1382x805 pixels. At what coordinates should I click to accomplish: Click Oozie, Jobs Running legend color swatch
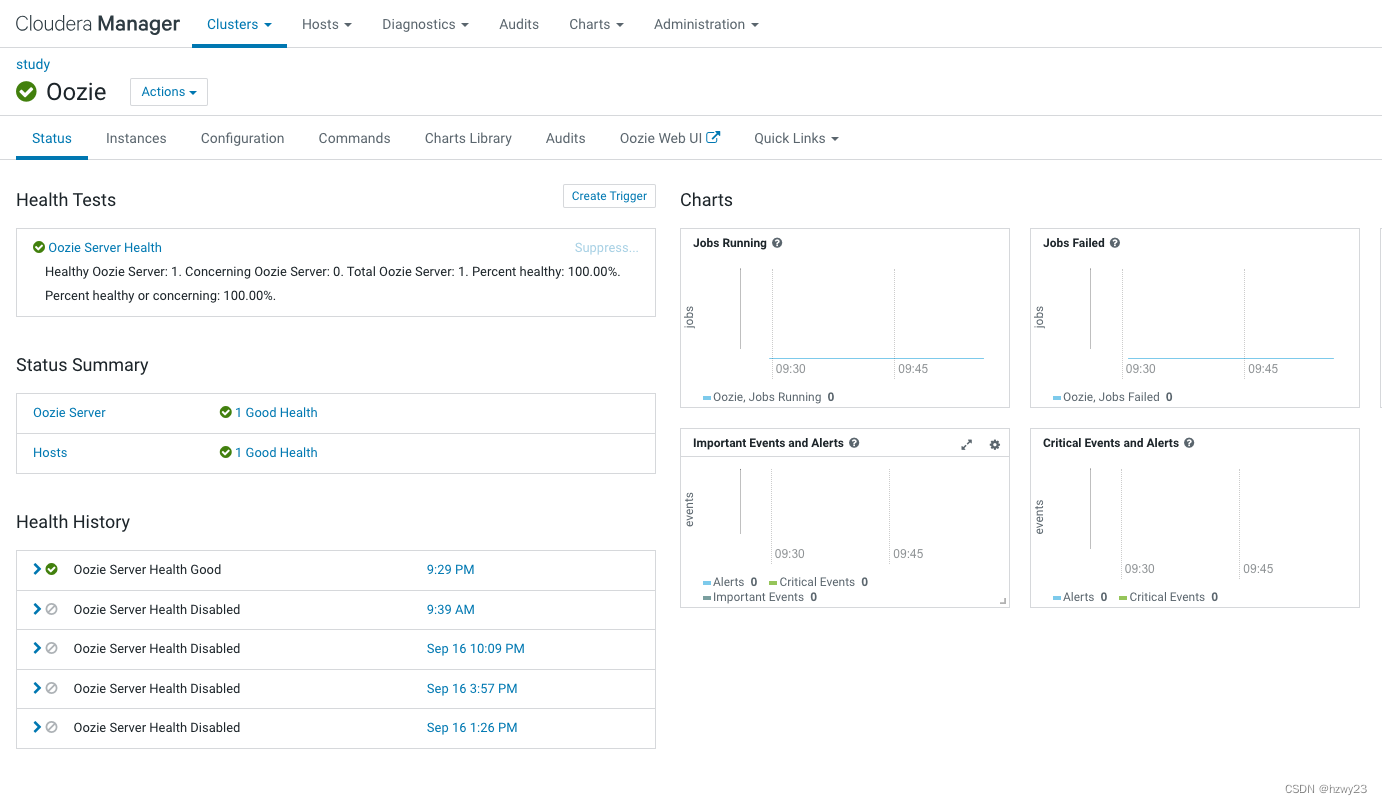pyautogui.click(x=707, y=398)
